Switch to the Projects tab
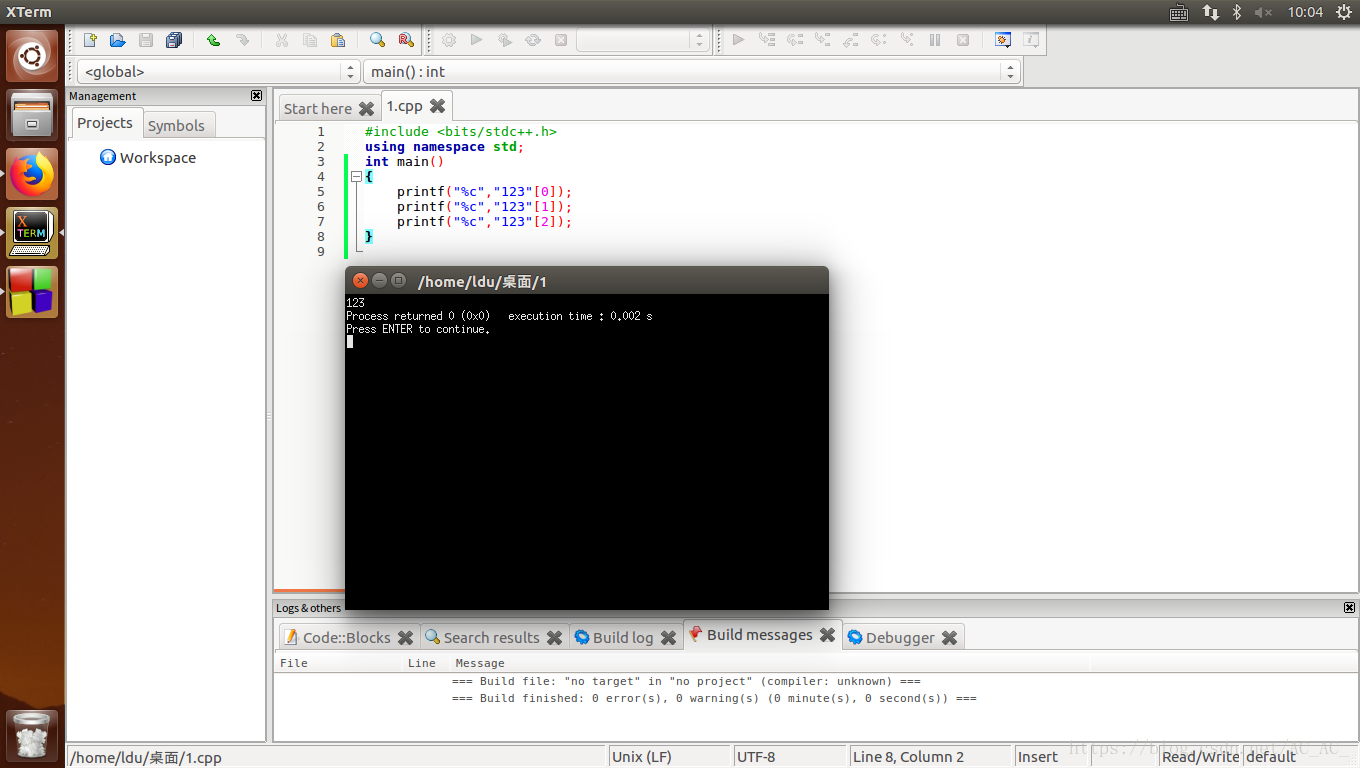1360x768 pixels. tap(105, 123)
